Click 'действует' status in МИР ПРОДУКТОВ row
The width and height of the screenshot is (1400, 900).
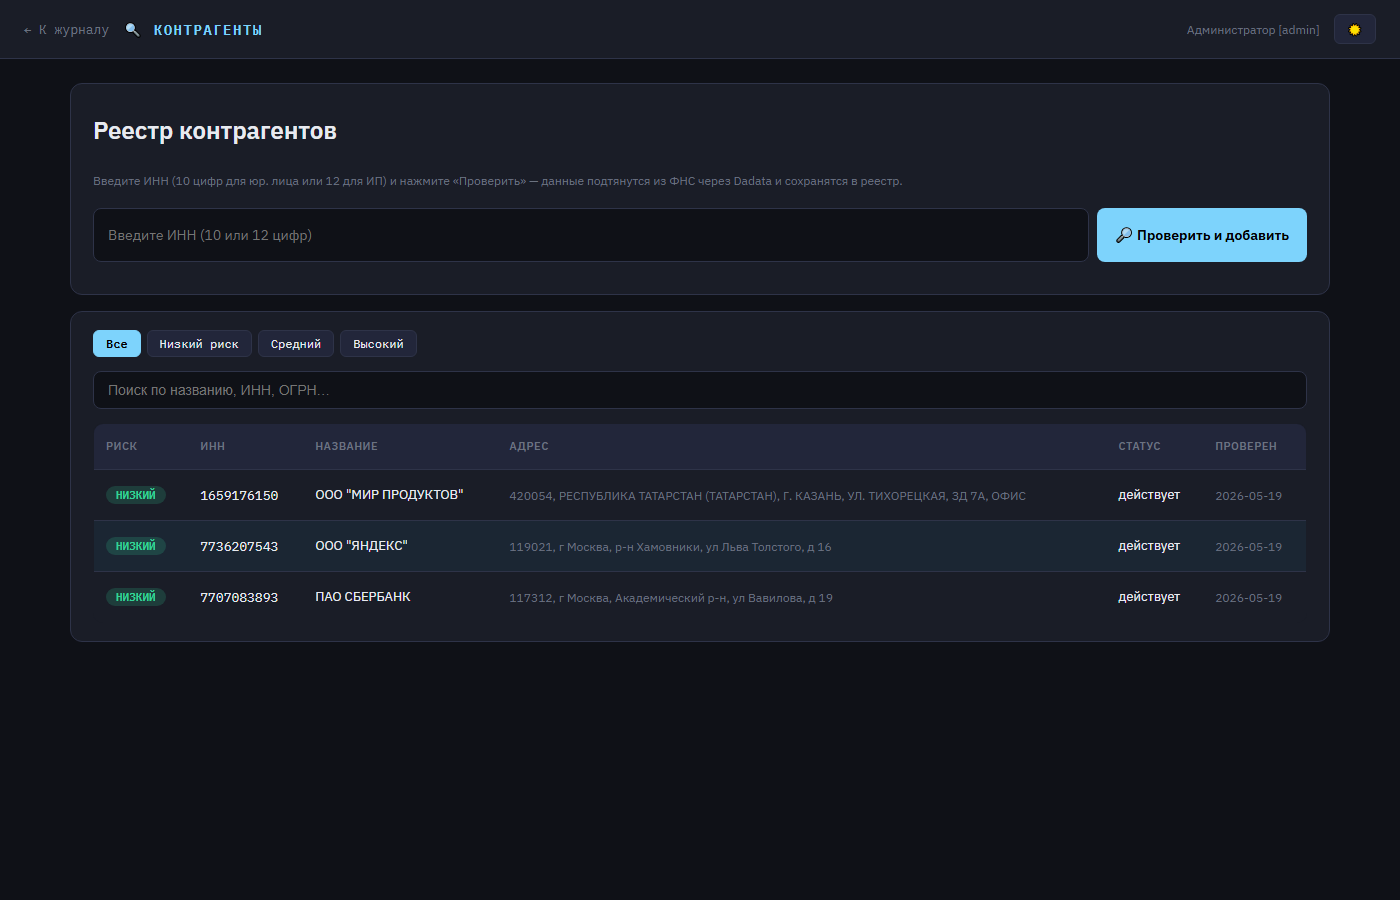[1149, 495]
